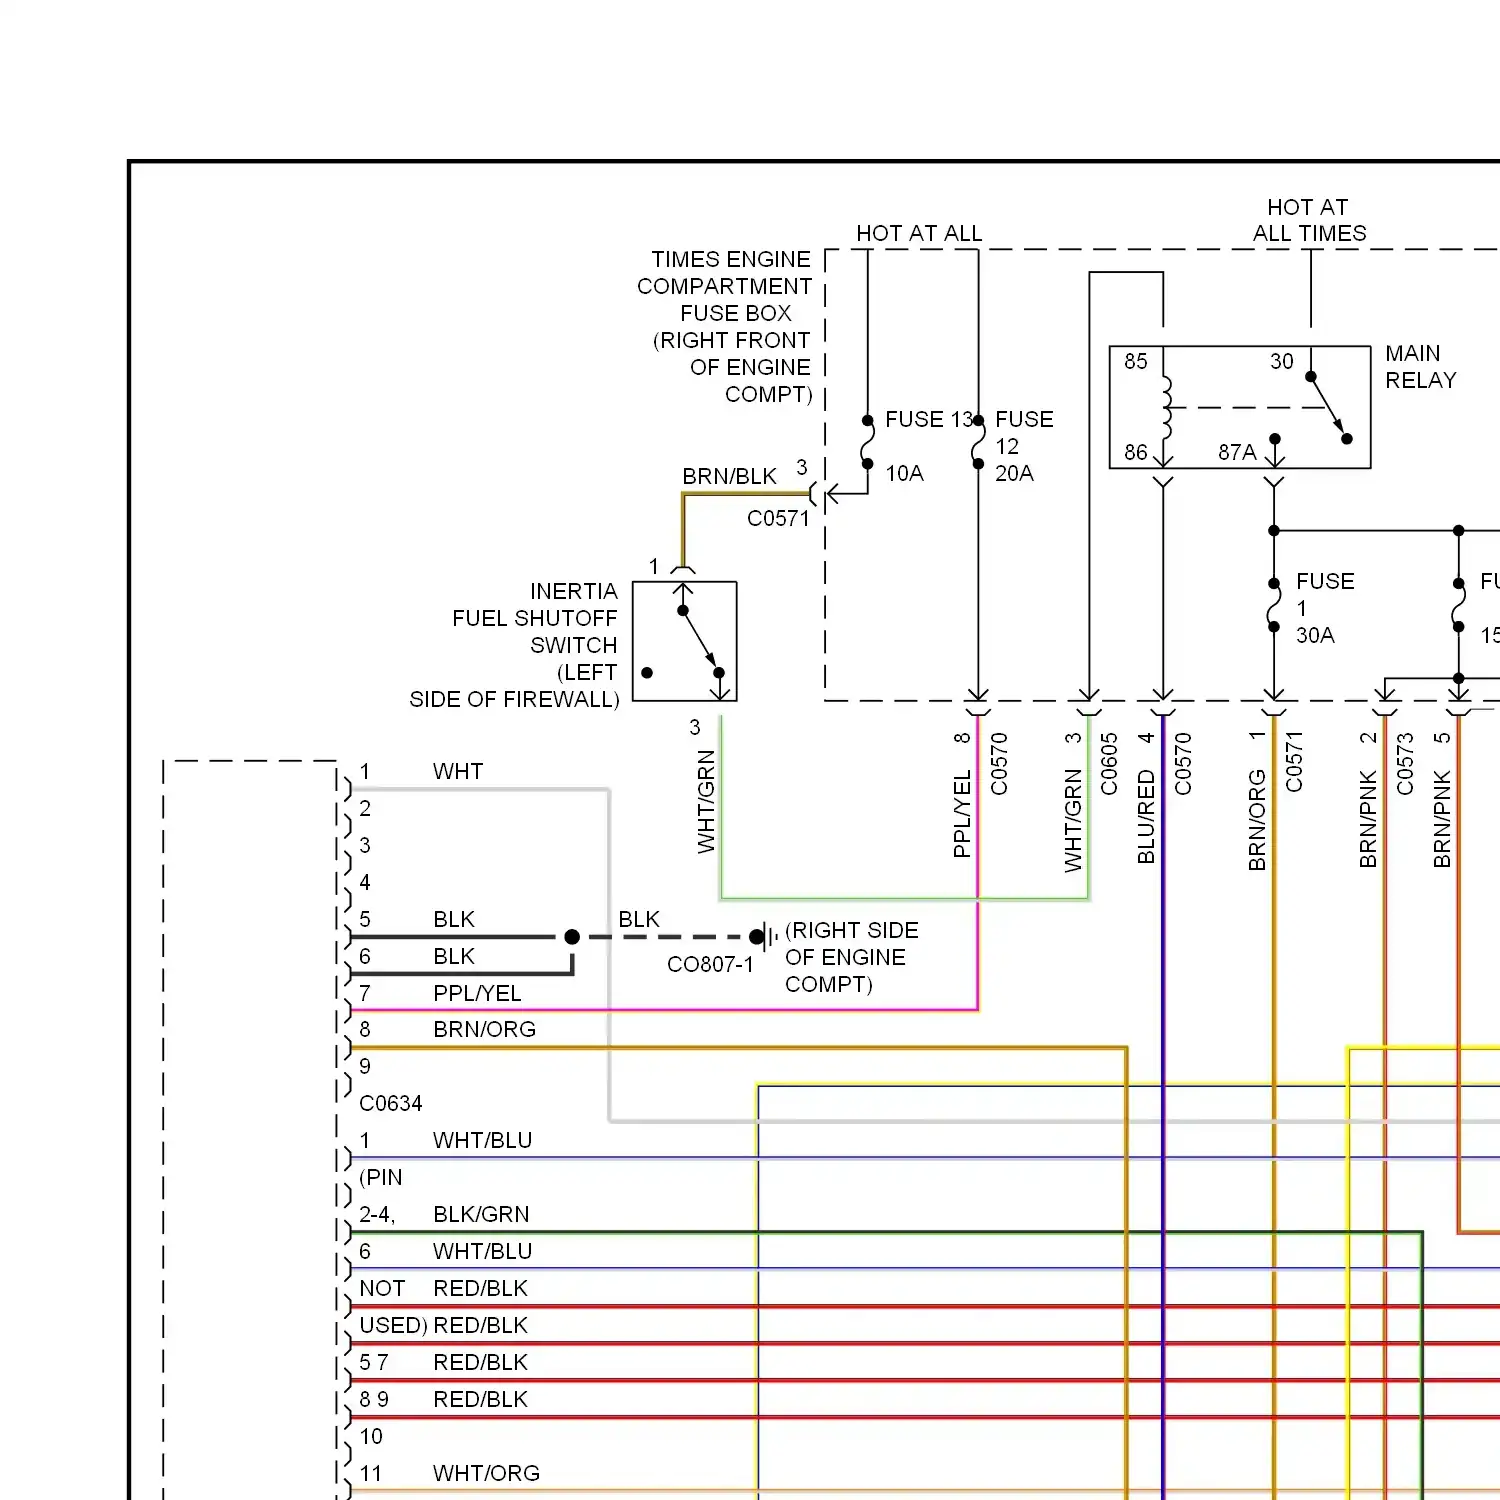This screenshot has width=1500, height=1500.
Task: Select the CO807-1 ground label
Action: (x=710, y=964)
